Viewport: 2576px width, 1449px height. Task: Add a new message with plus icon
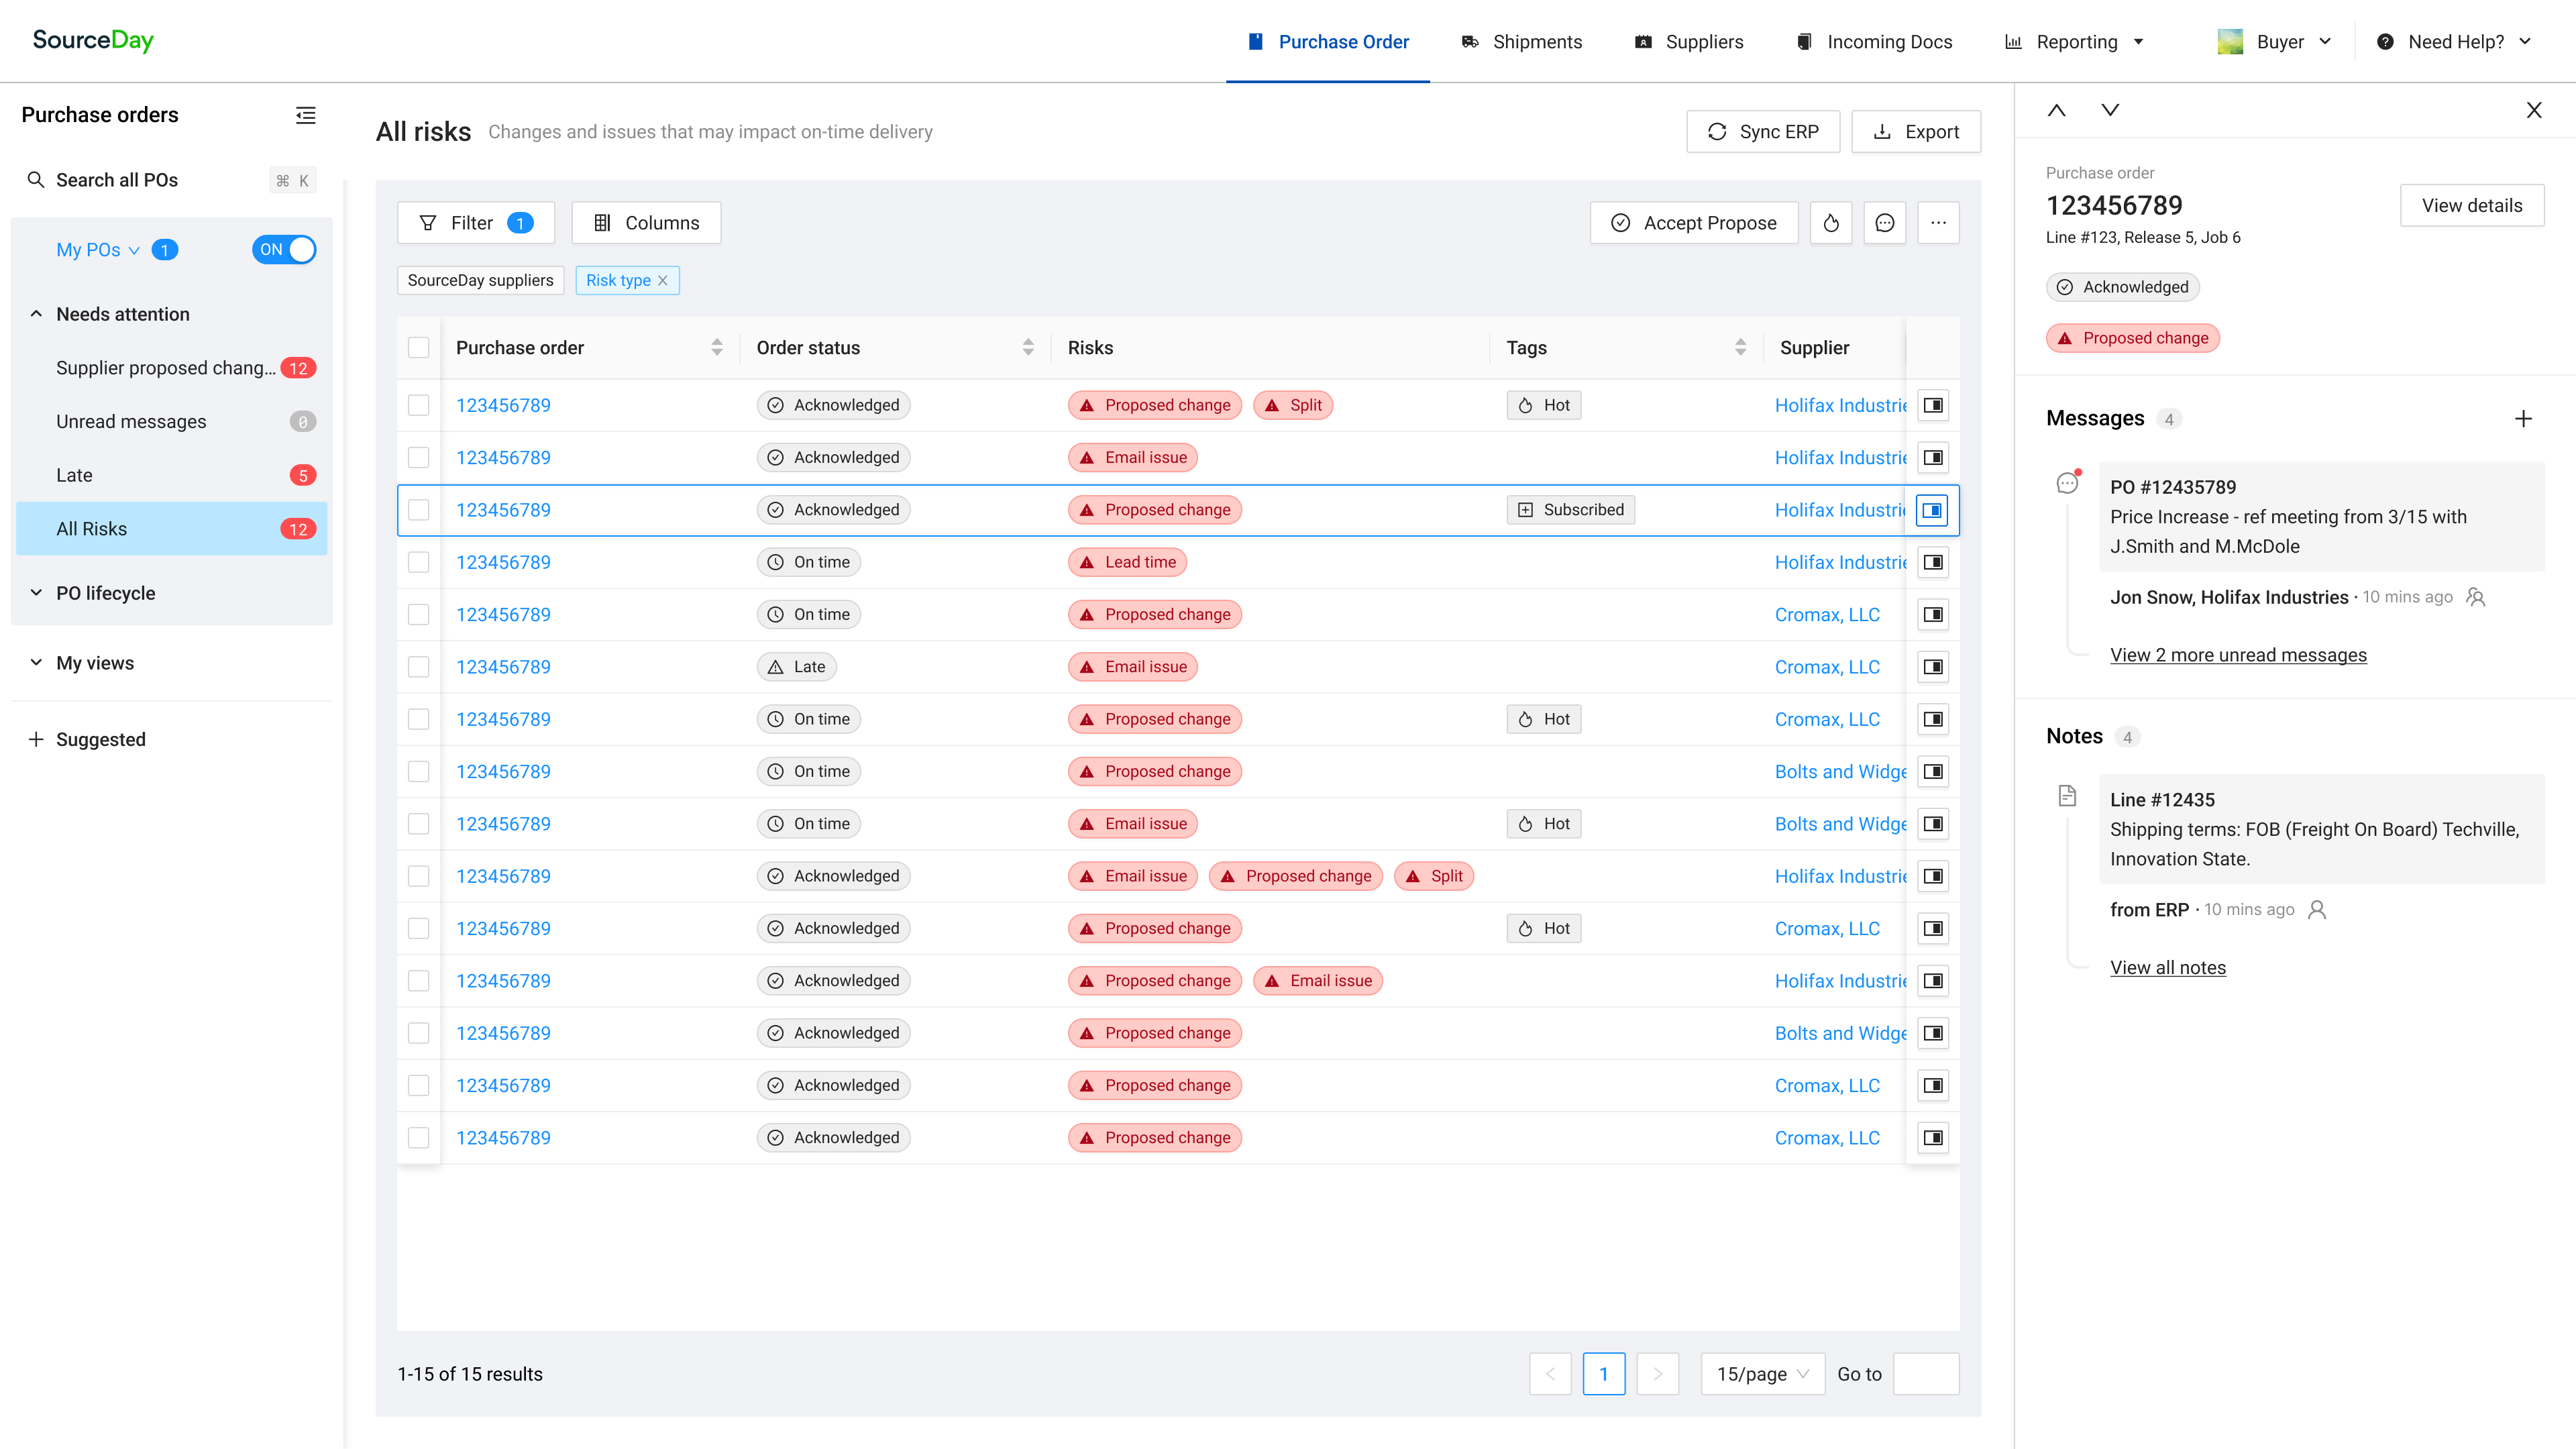(x=2523, y=418)
